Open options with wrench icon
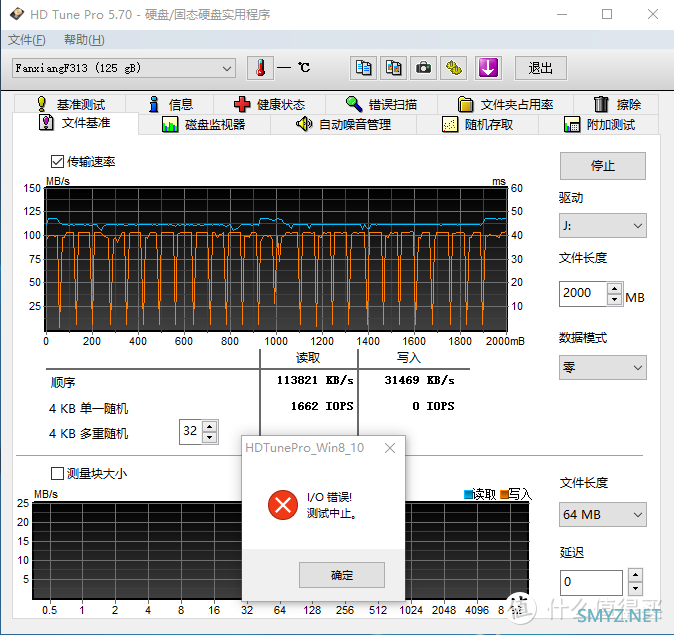 pos(453,68)
